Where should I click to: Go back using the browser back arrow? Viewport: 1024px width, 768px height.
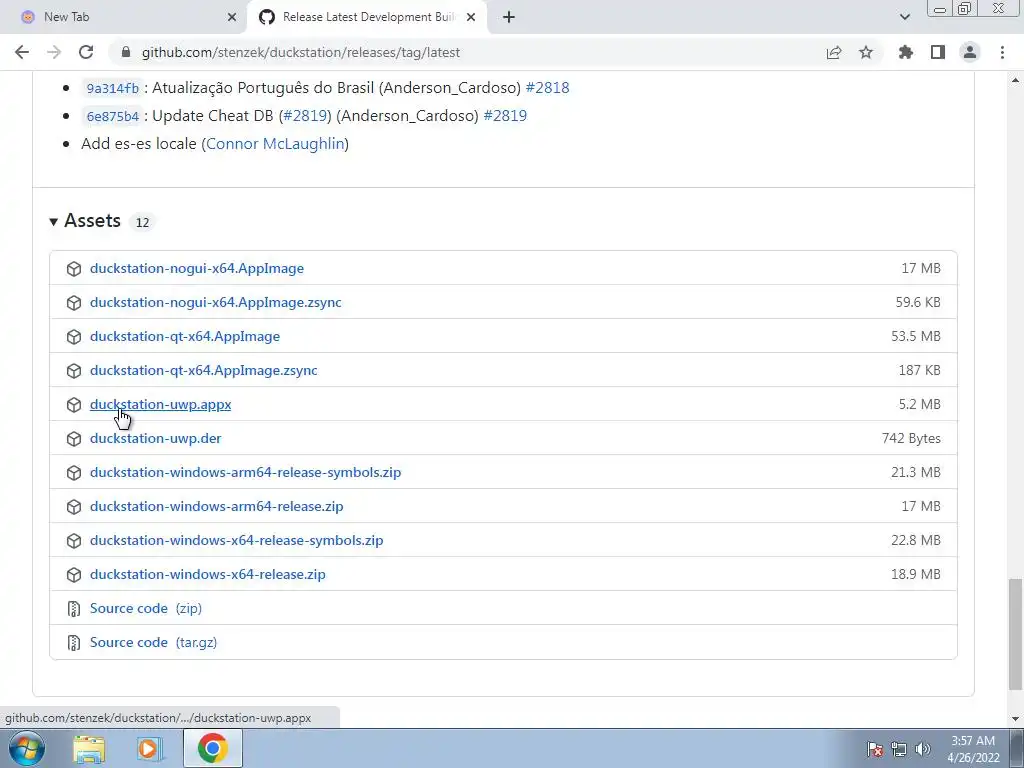pyautogui.click(x=22, y=52)
